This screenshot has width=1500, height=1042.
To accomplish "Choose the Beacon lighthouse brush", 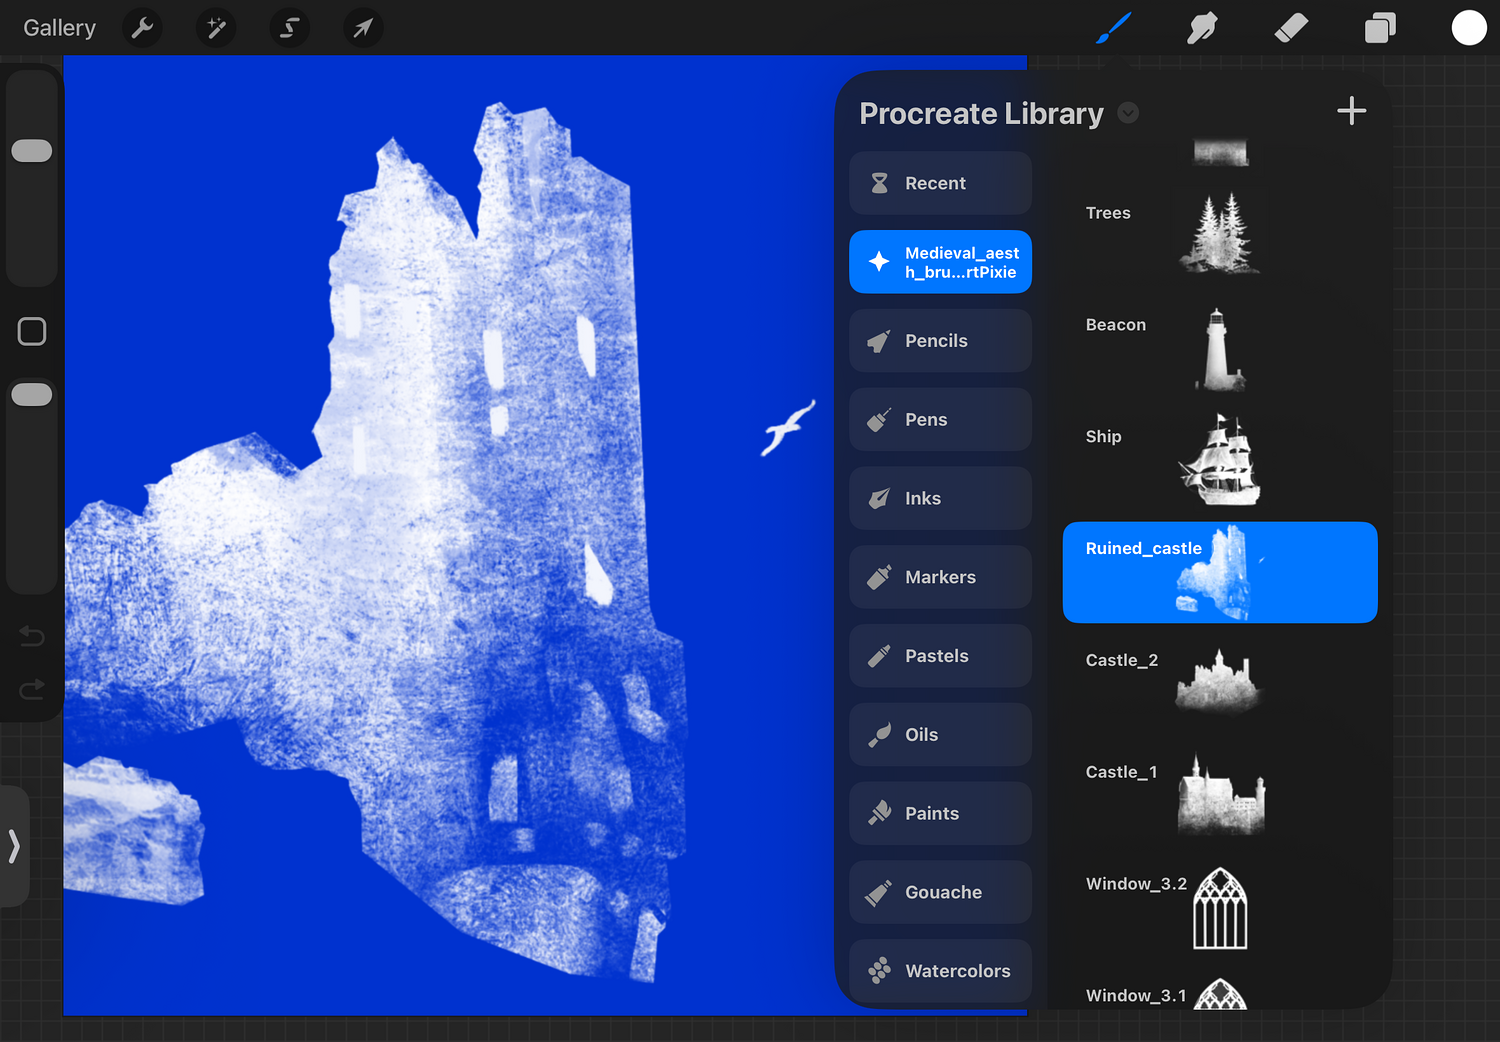I will 1220,348.
